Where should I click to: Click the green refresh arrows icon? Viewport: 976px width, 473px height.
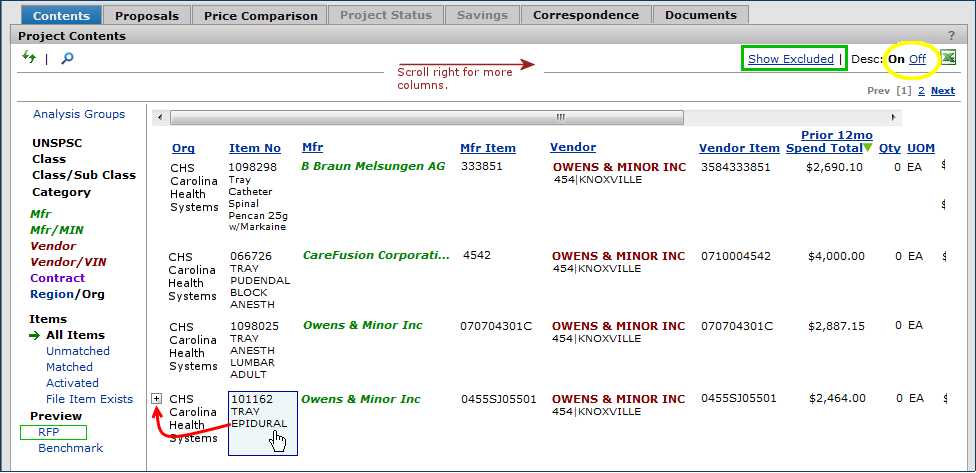[x=29, y=58]
